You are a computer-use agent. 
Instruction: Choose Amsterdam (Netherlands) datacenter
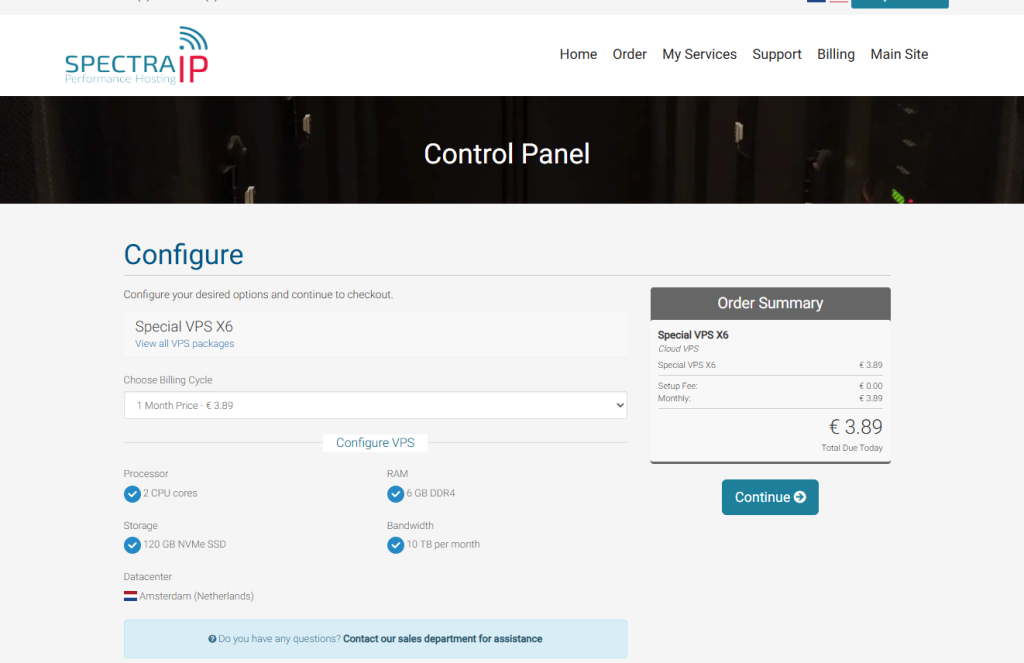click(x=196, y=596)
